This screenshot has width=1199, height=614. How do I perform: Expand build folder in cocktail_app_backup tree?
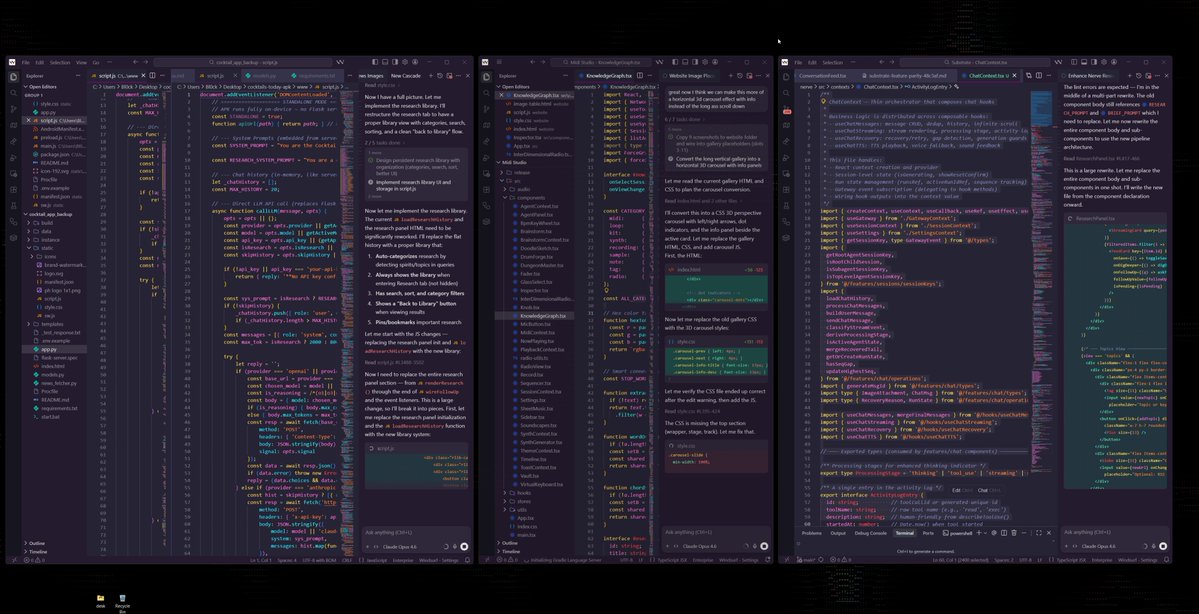(x=54, y=223)
